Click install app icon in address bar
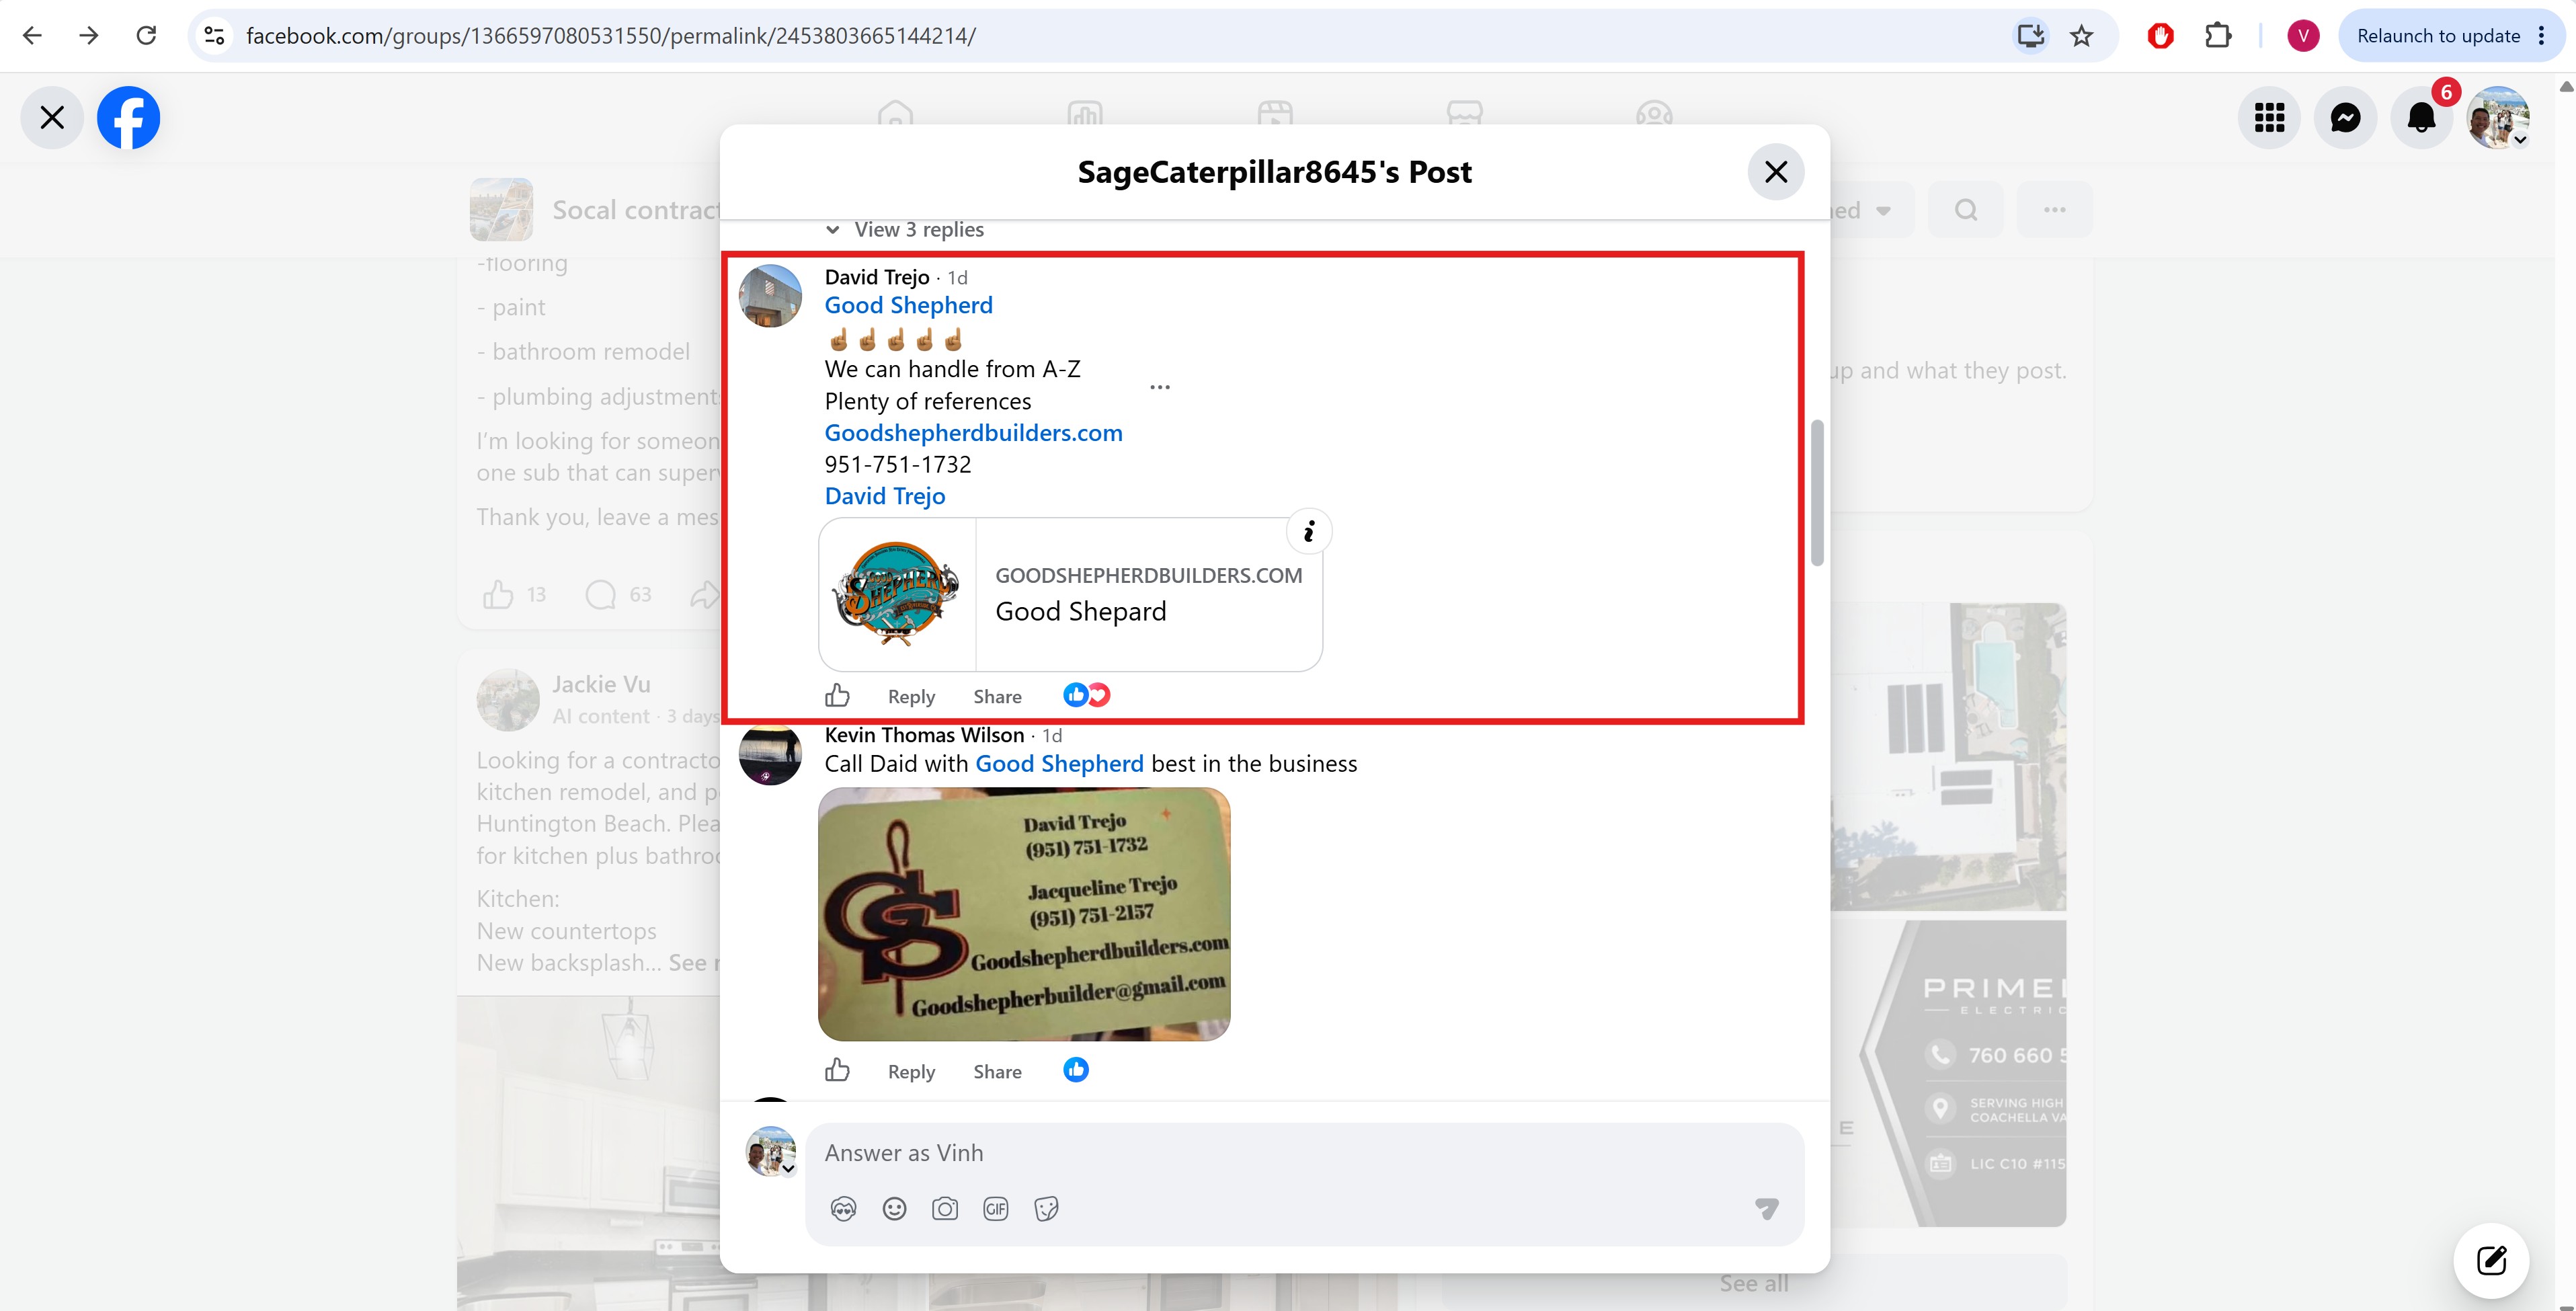Viewport: 2576px width, 1311px height. pos(2030,36)
